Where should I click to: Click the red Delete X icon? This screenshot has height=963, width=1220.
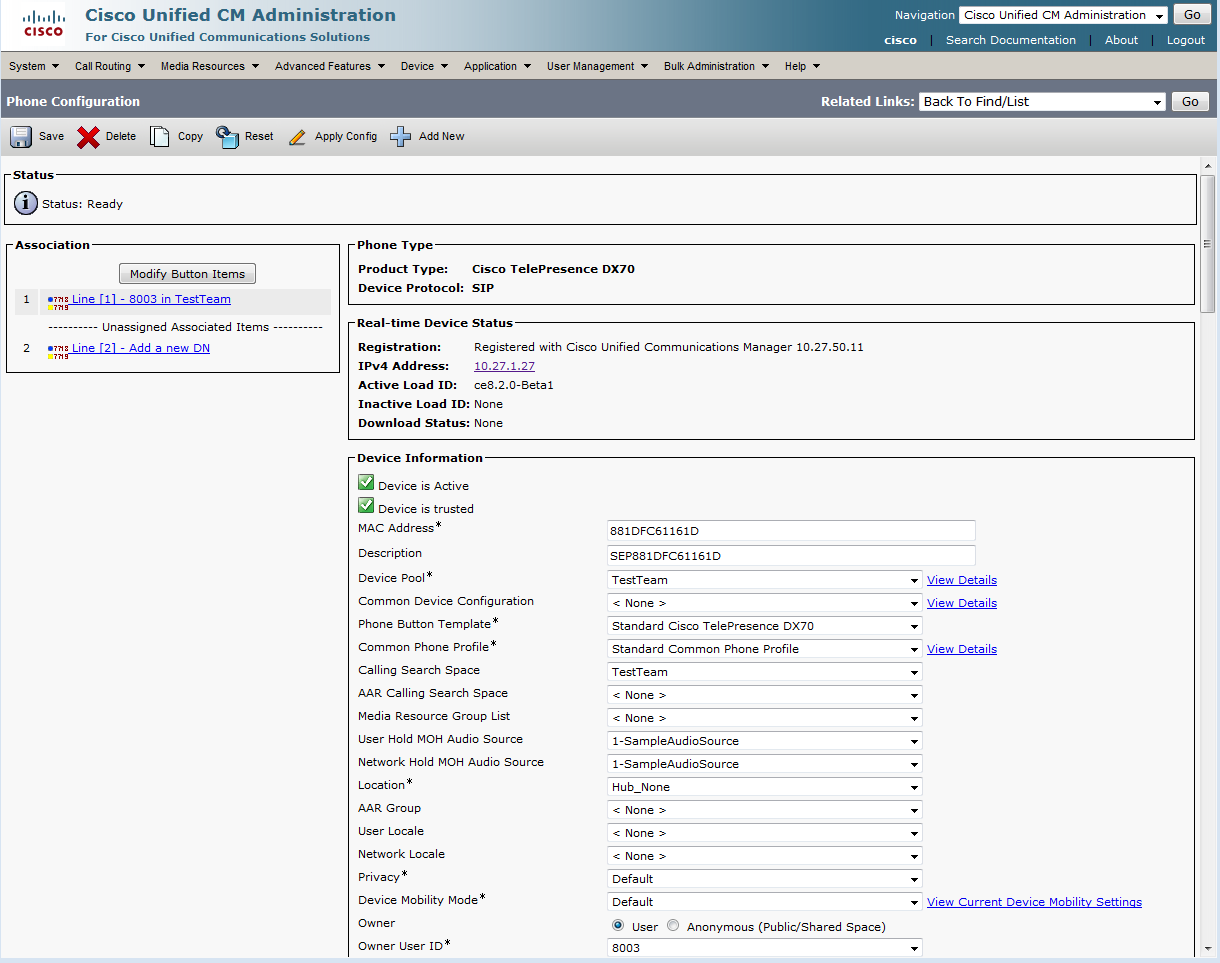pos(89,137)
